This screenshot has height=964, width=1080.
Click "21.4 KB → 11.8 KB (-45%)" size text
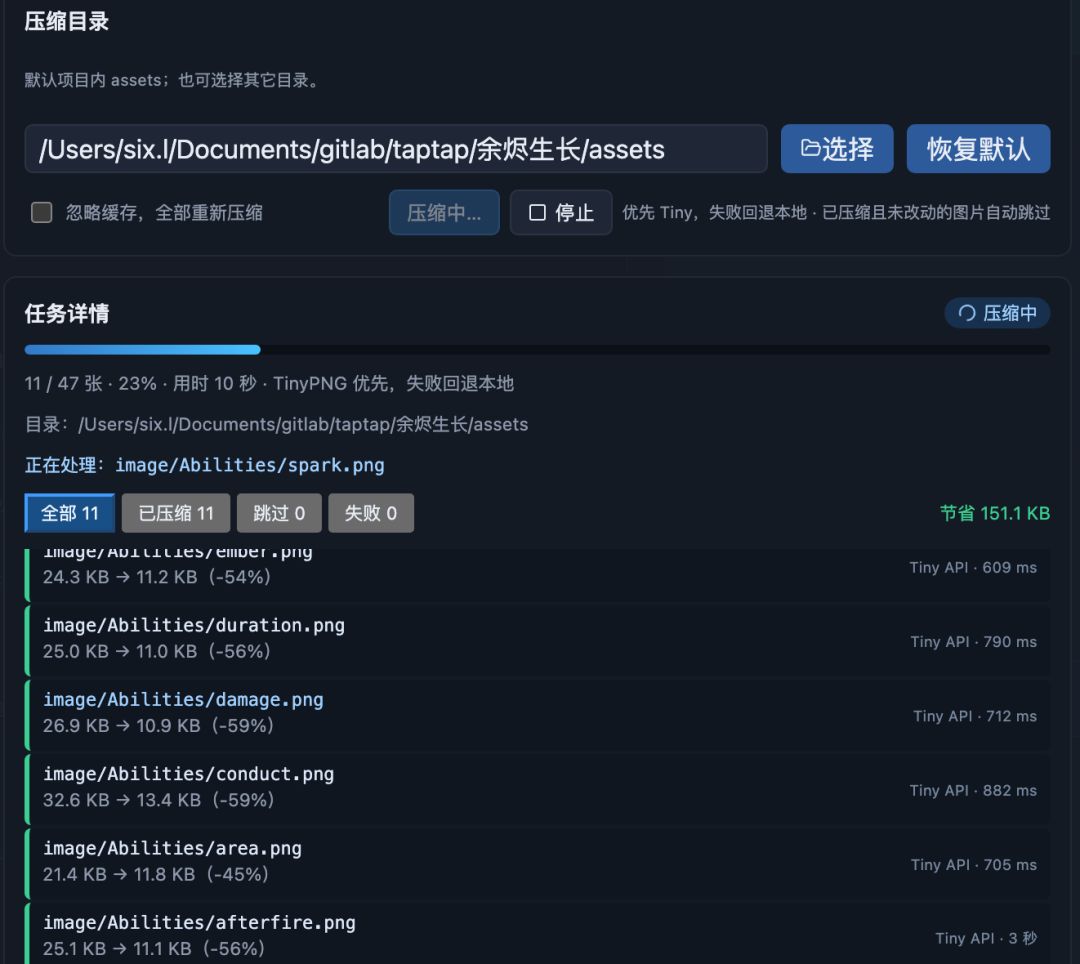156,874
